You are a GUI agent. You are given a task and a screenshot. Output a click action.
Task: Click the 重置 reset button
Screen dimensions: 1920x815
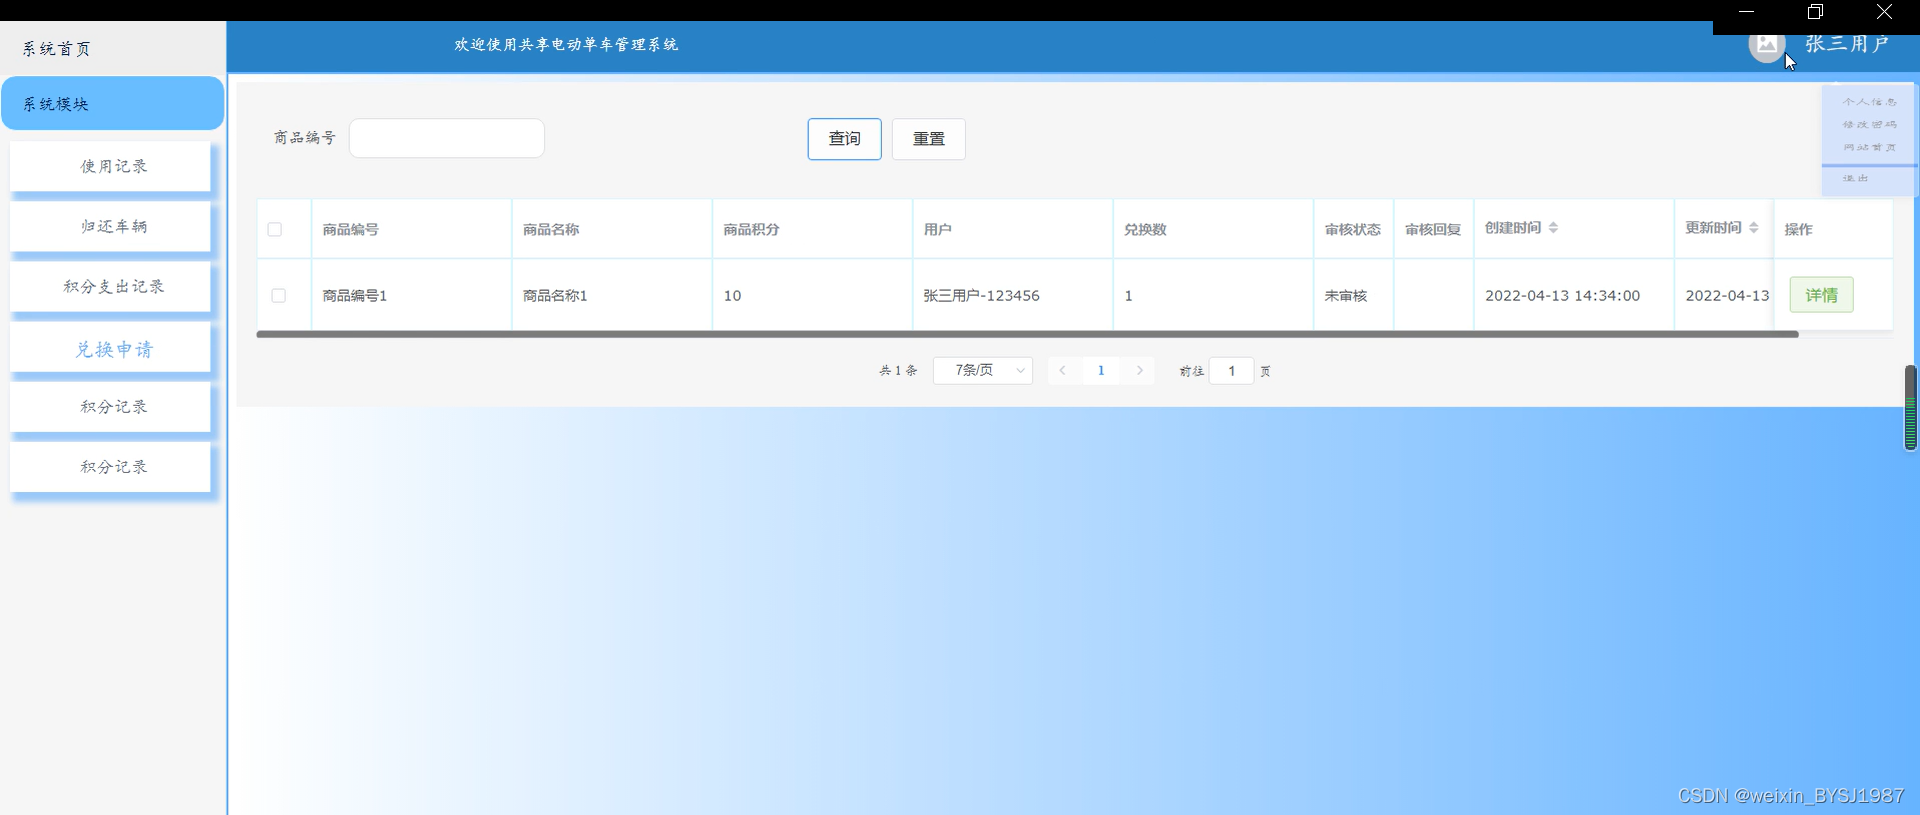click(x=929, y=139)
